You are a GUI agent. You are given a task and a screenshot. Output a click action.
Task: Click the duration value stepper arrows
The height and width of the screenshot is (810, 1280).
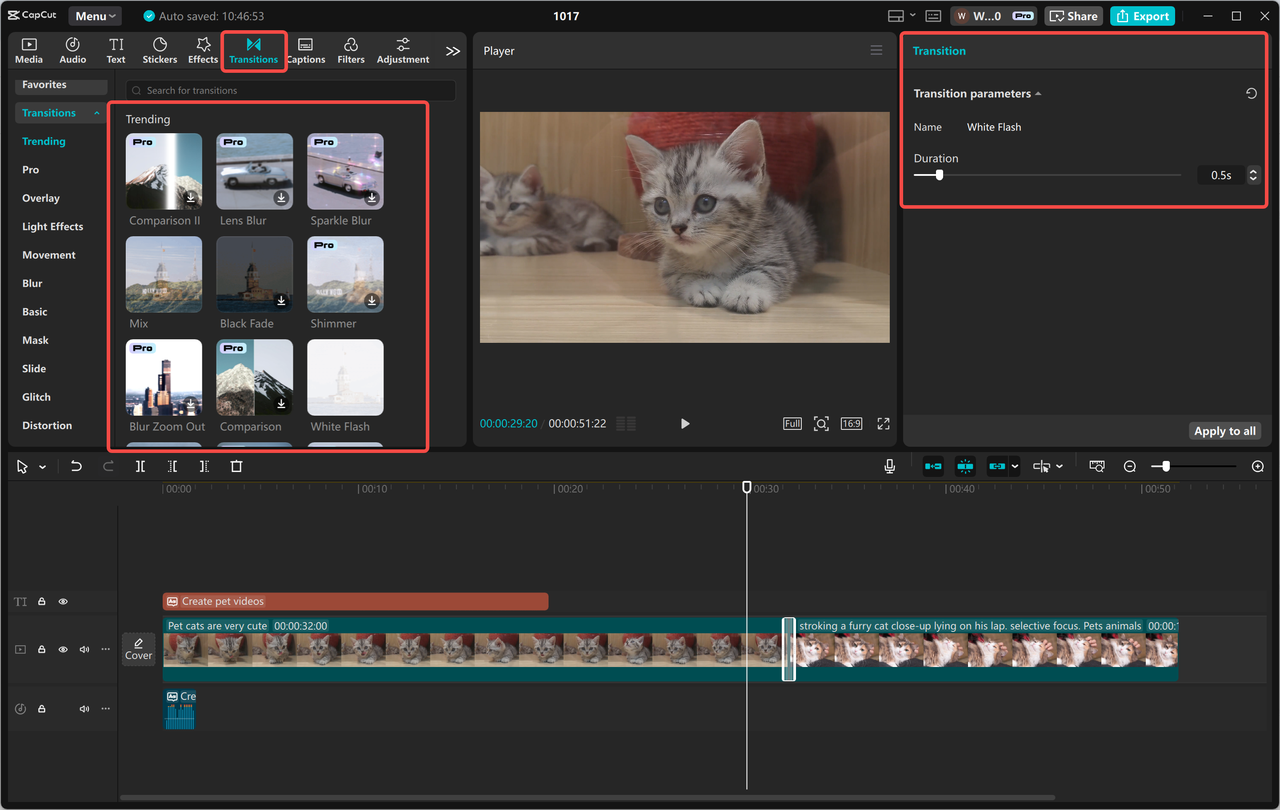[1253, 175]
